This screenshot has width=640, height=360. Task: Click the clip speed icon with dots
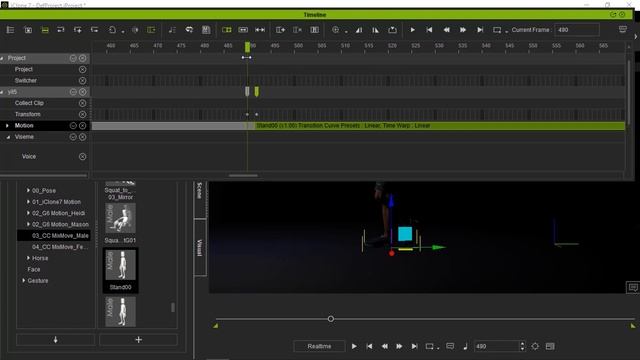click(x=243, y=30)
